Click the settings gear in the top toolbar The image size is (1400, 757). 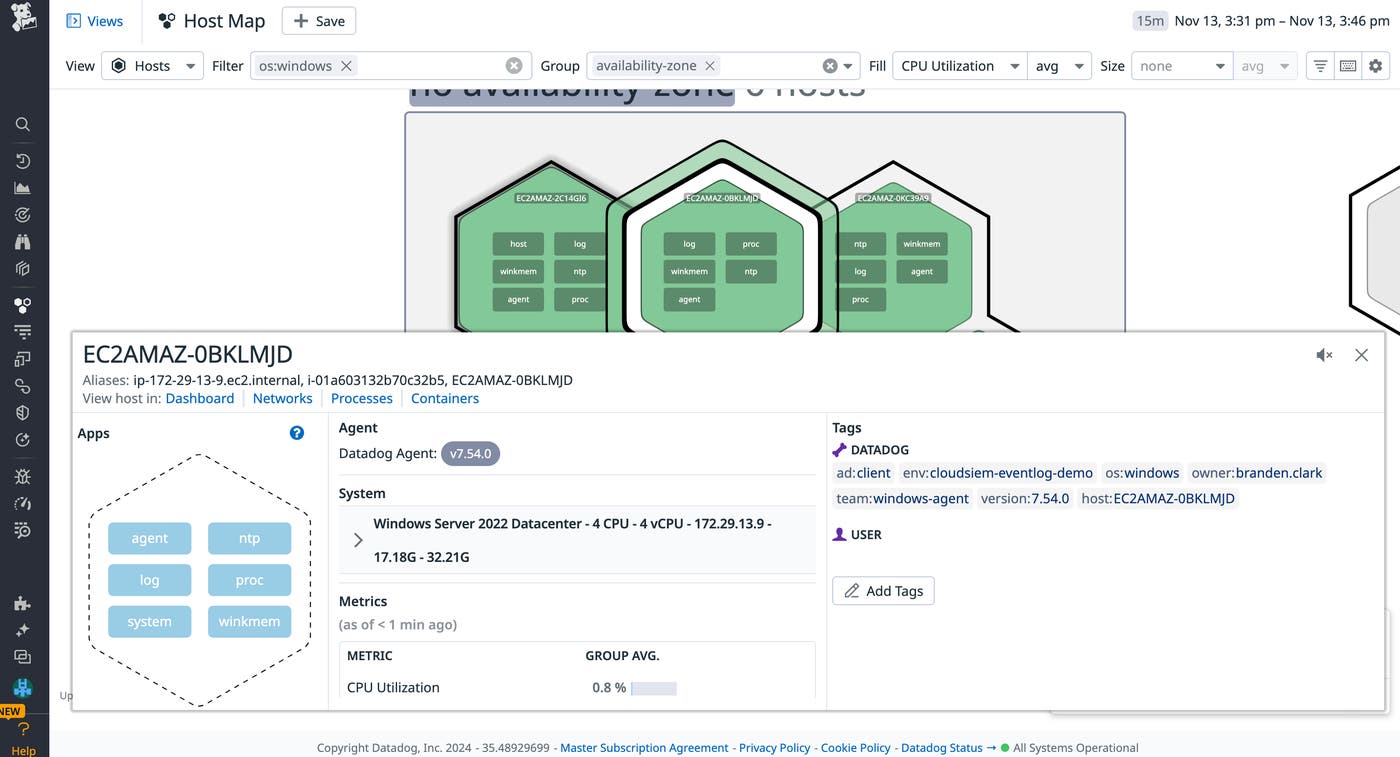[x=1376, y=65]
